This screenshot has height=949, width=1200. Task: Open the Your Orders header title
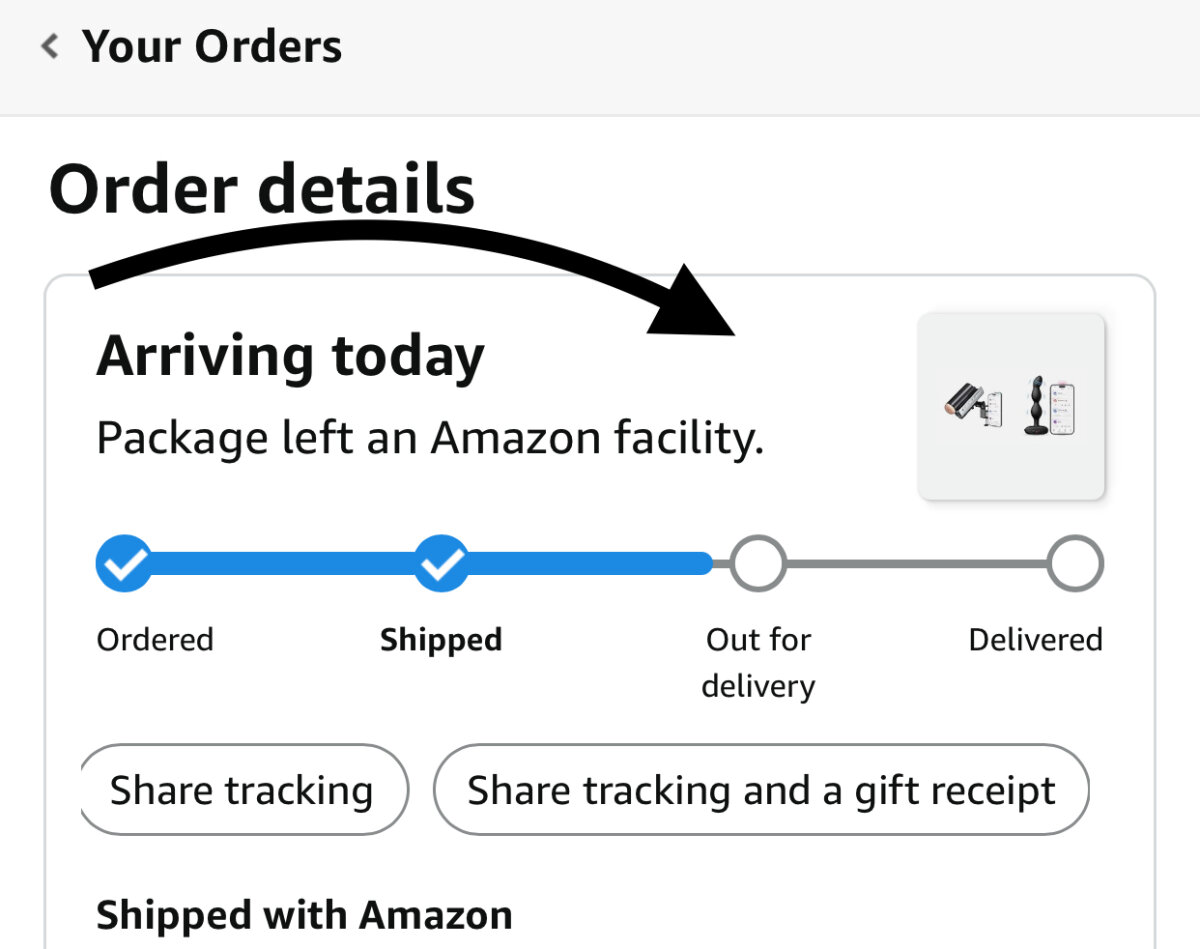point(211,46)
